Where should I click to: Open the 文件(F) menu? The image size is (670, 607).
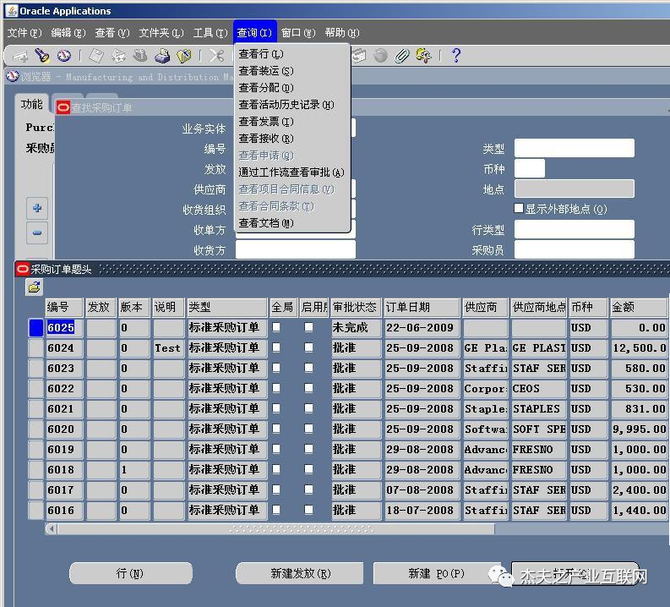coord(24,32)
